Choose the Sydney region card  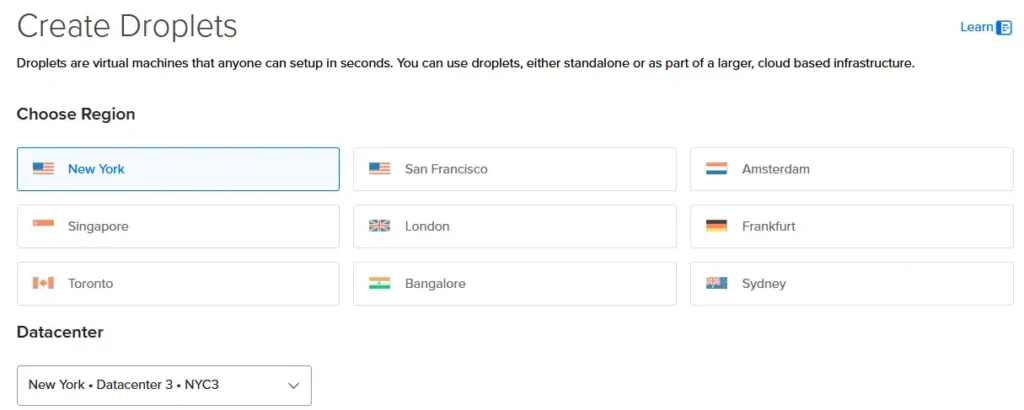pyautogui.click(x=851, y=283)
